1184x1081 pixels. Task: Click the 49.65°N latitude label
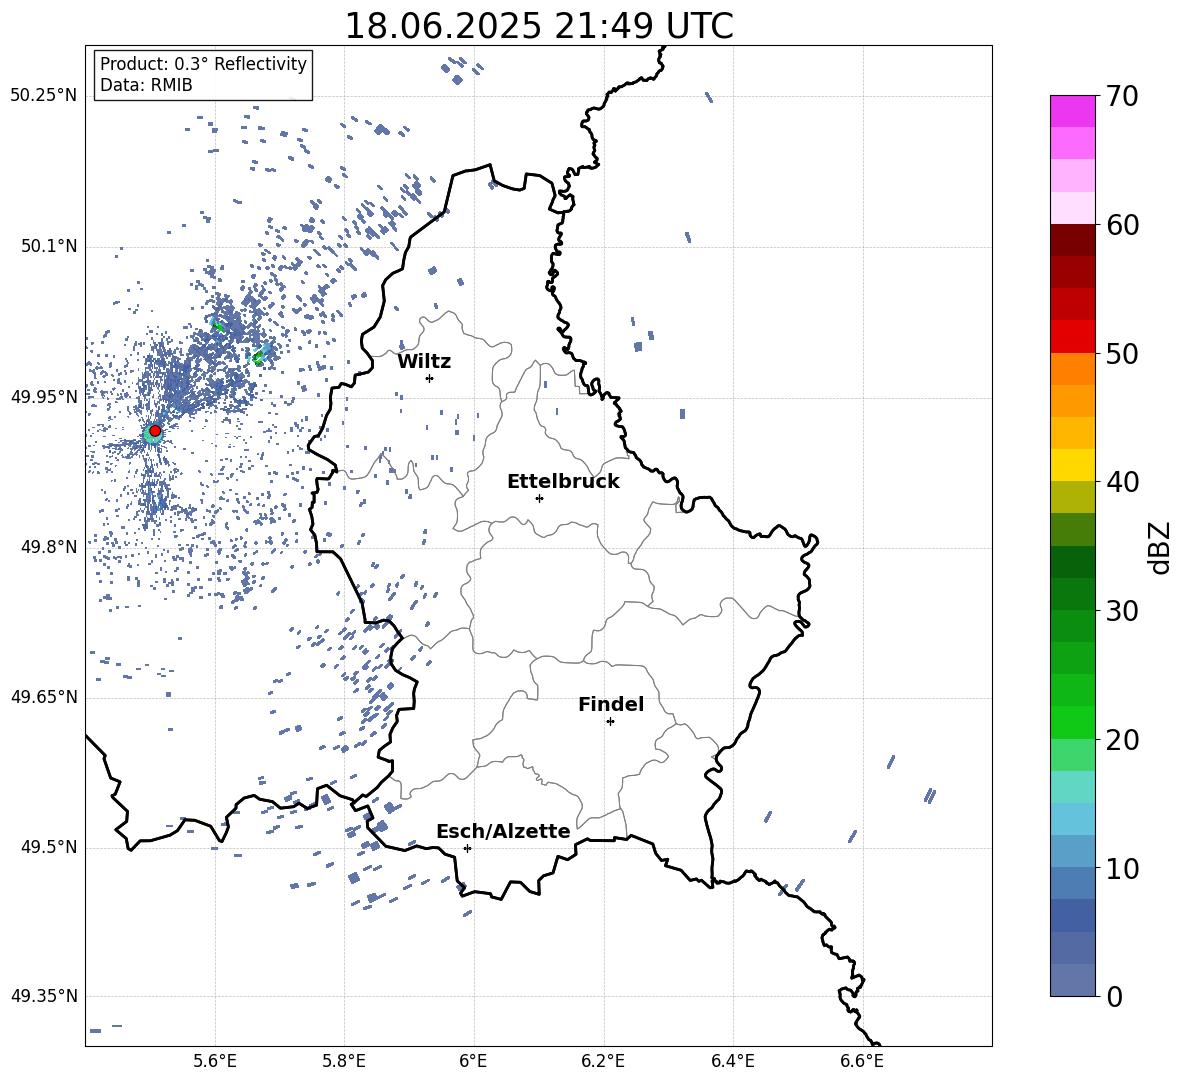coord(44,697)
